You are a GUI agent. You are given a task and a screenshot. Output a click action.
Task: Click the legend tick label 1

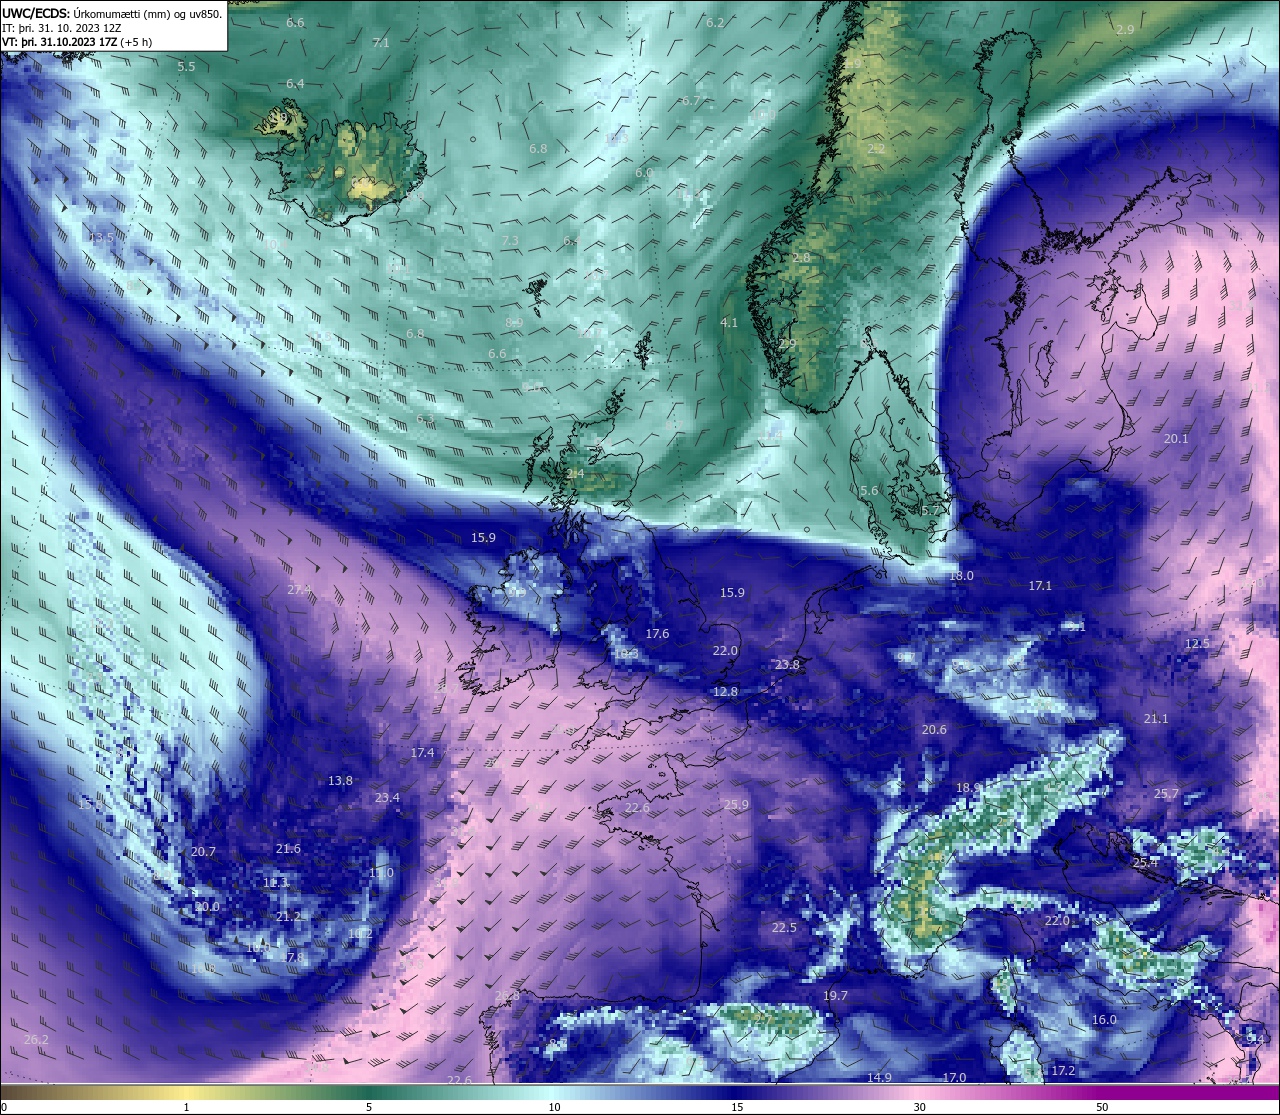pyautogui.click(x=186, y=1107)
